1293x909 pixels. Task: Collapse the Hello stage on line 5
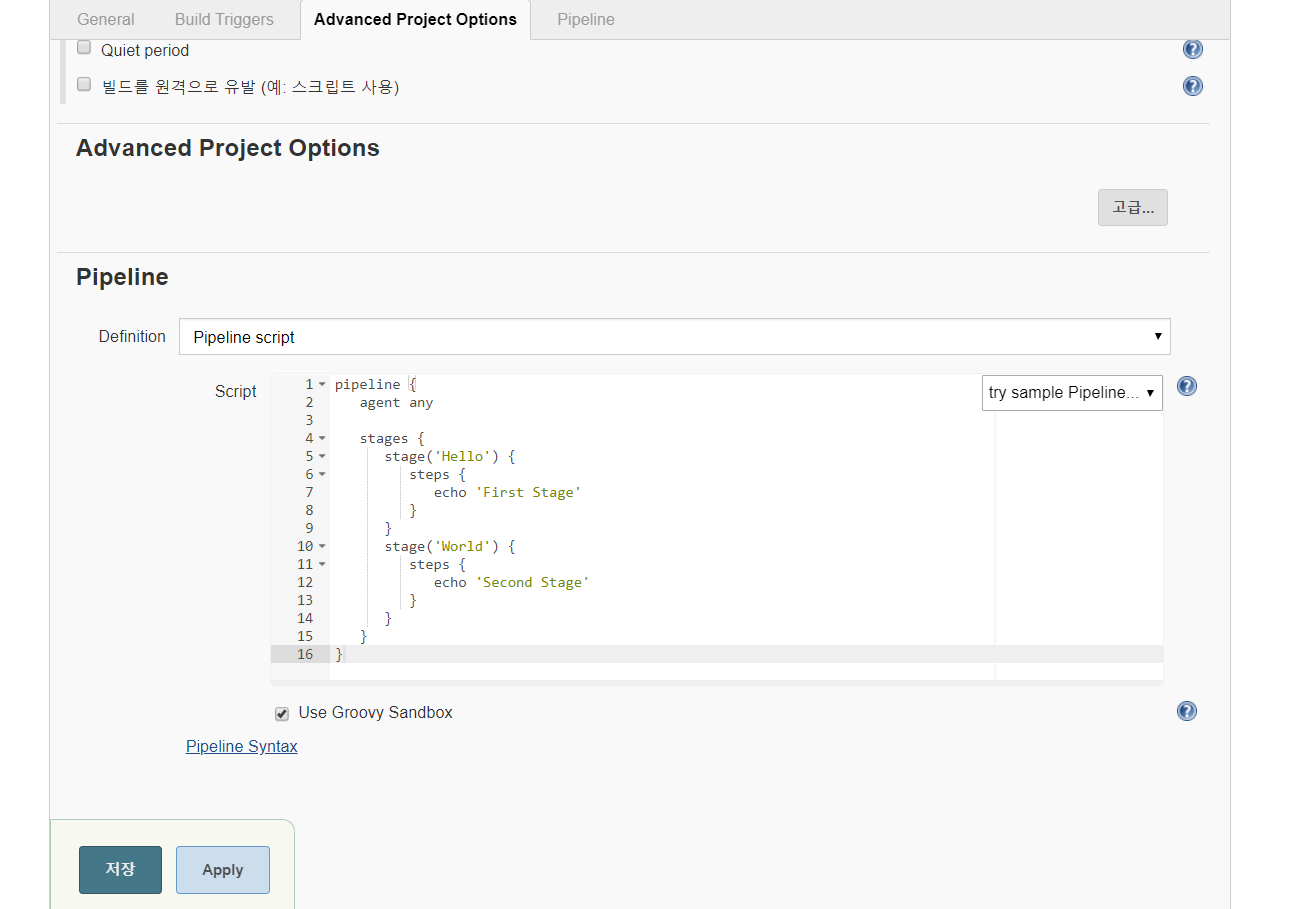pyautogui.click(x=322, y=457)
